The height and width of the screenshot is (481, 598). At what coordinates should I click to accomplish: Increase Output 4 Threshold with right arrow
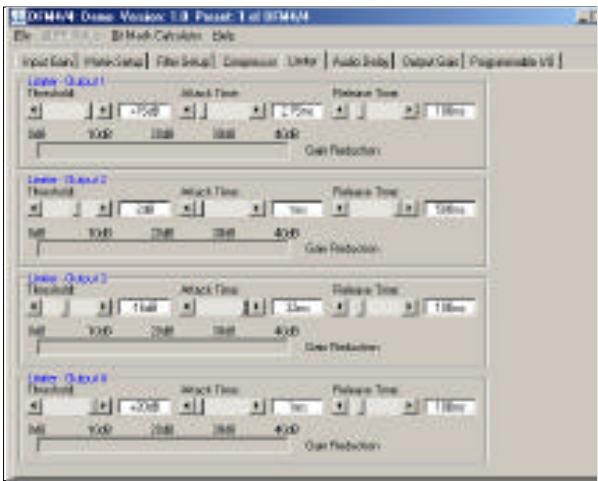(104, 406)
